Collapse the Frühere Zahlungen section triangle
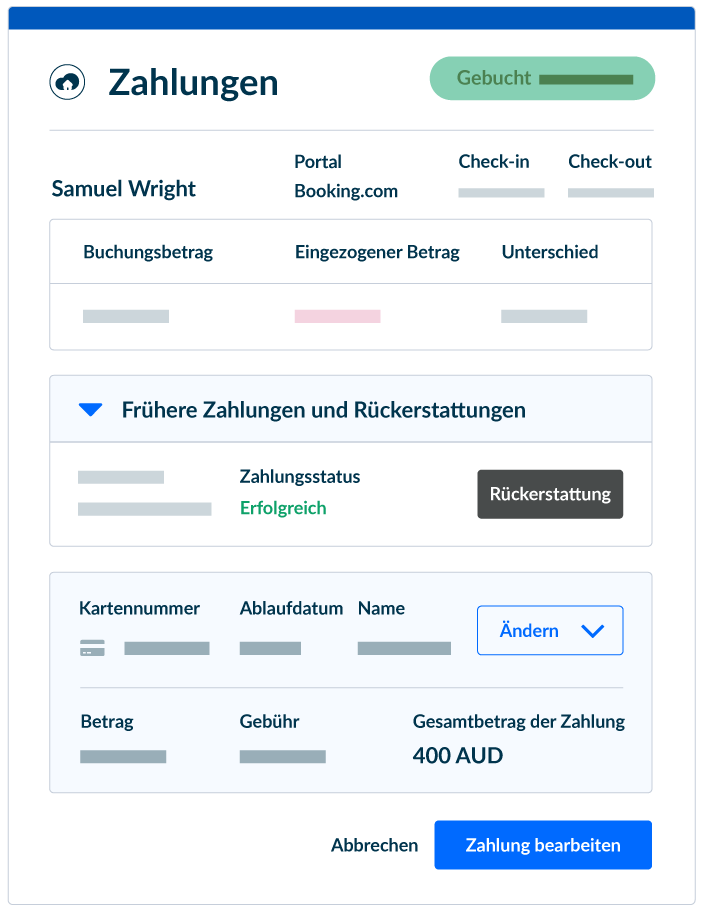 pyautogui.click(x=90, y=410)
